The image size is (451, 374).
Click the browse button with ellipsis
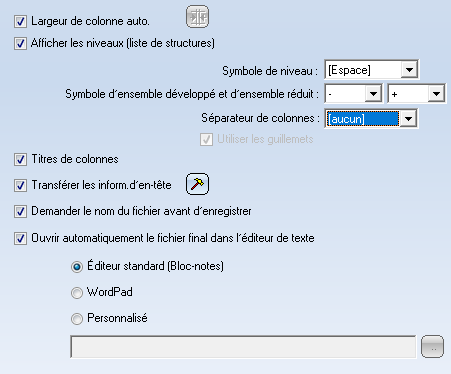(x=432, y=347)
